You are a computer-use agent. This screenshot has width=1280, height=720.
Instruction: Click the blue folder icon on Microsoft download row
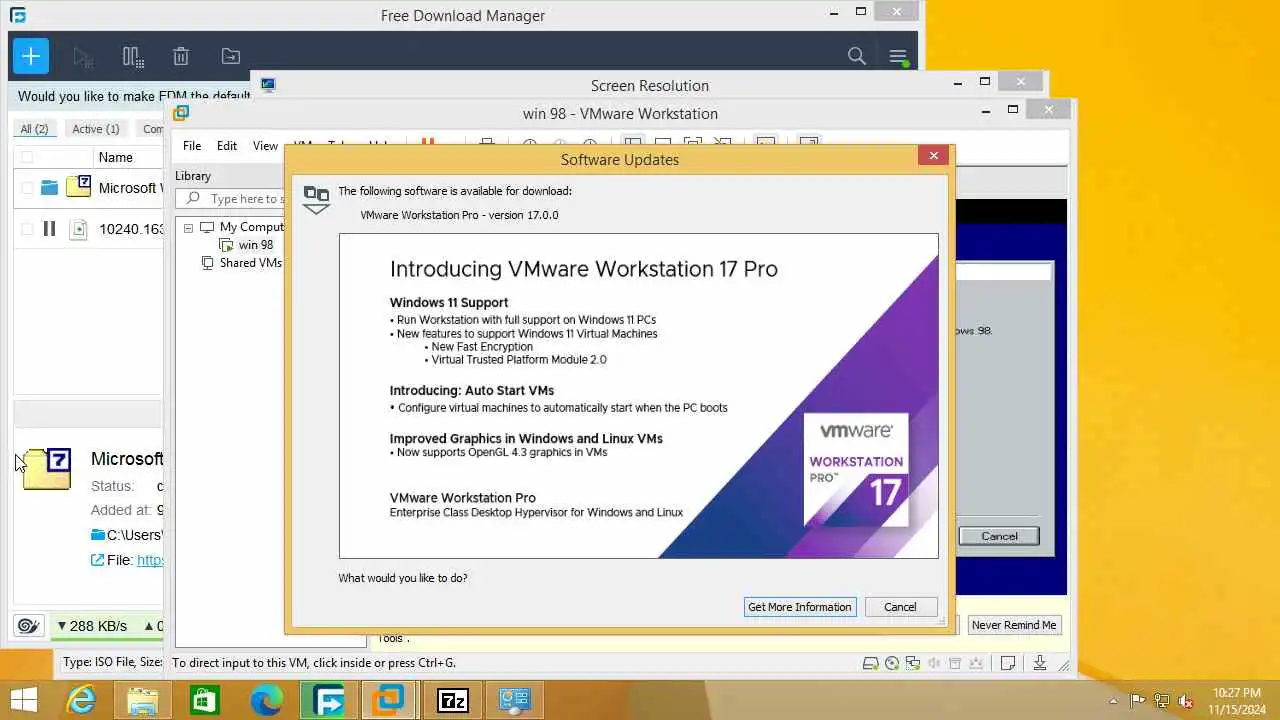49,187
